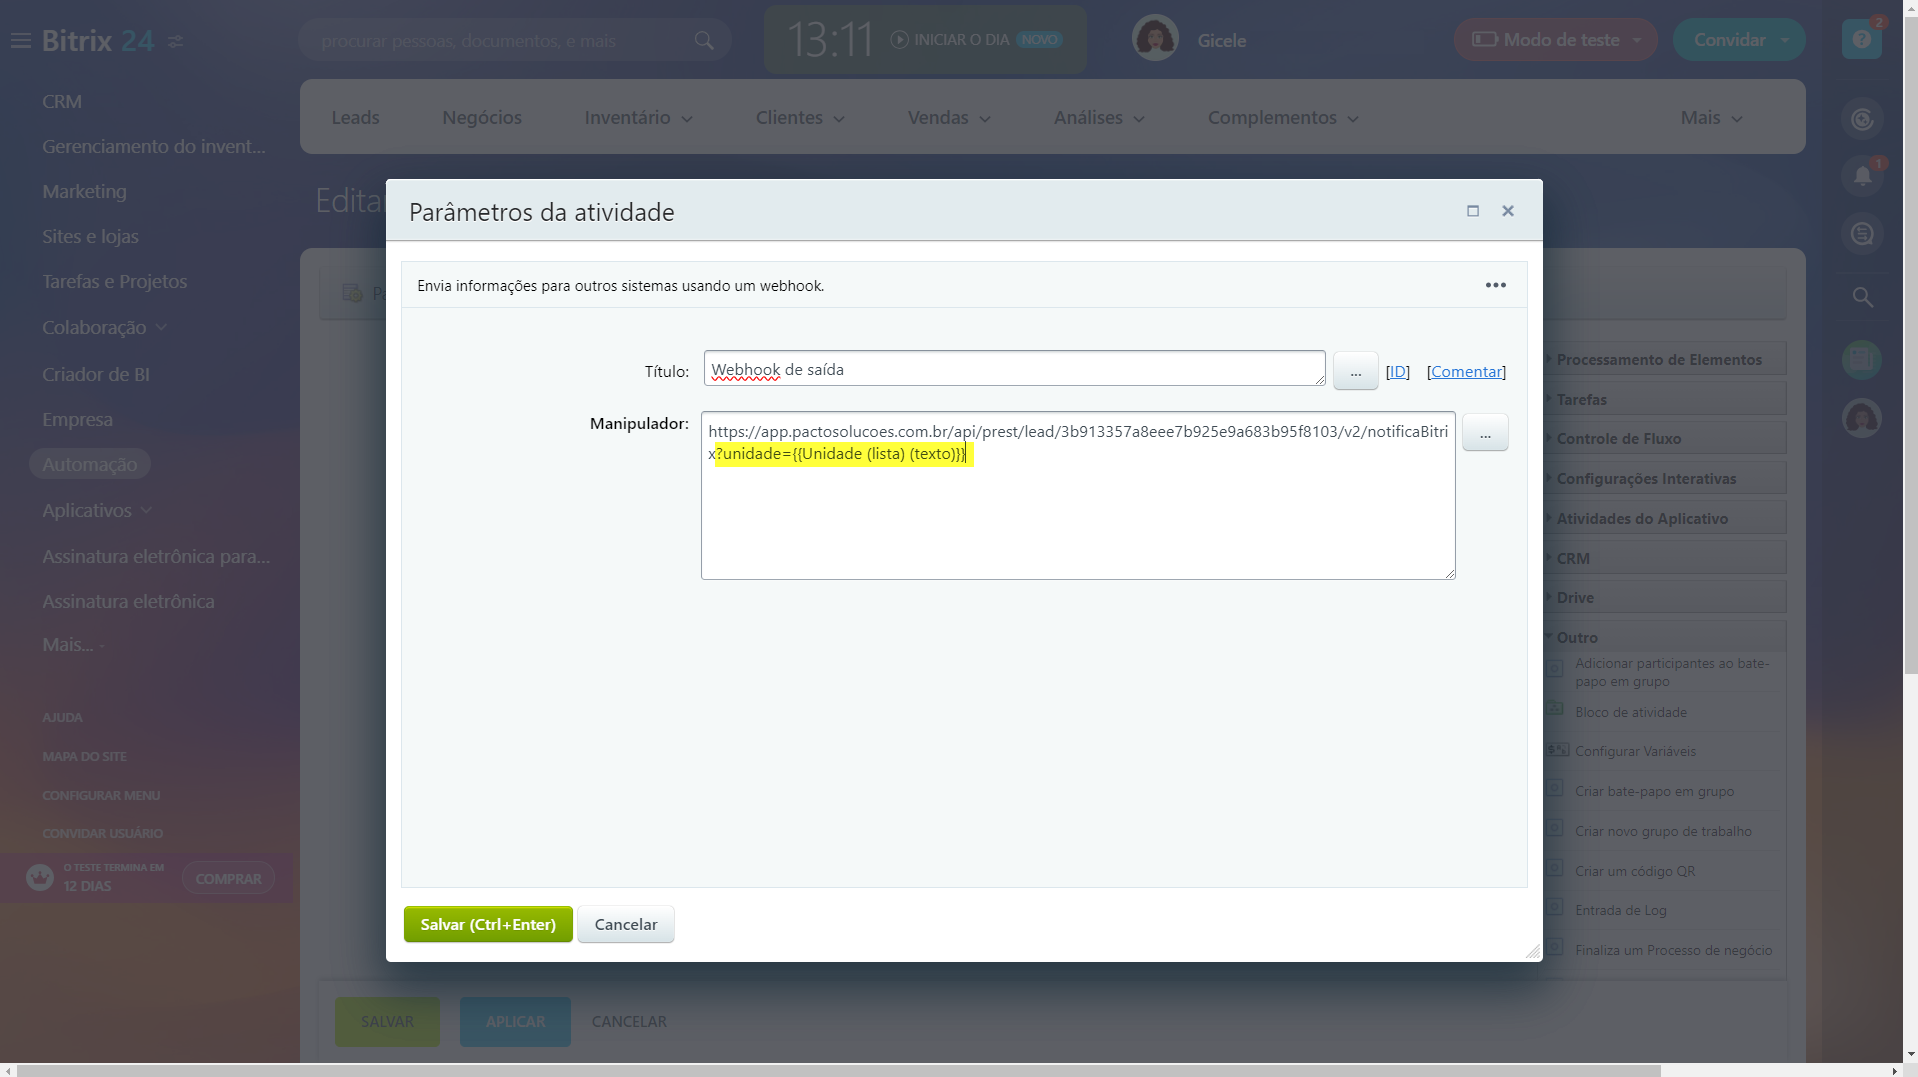1918x1077 pixels.
Task: Click the ellipsis icon inside the webhook dialog
Action: [1495, 284]
